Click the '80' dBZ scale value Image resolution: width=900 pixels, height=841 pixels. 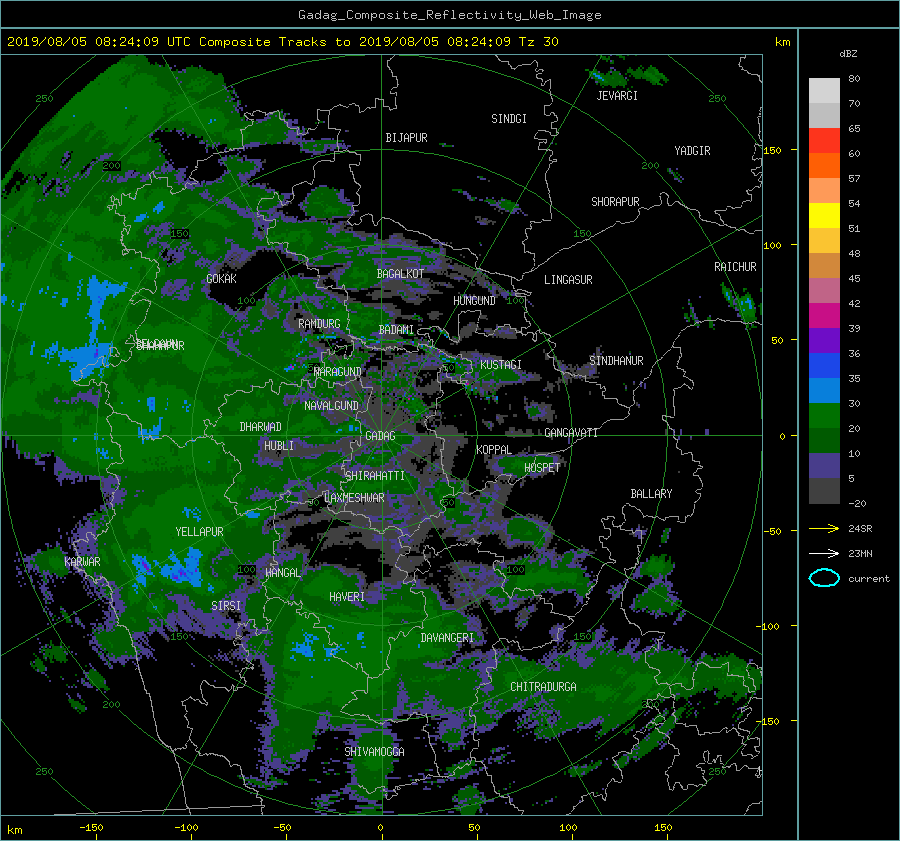pos(854,79)
